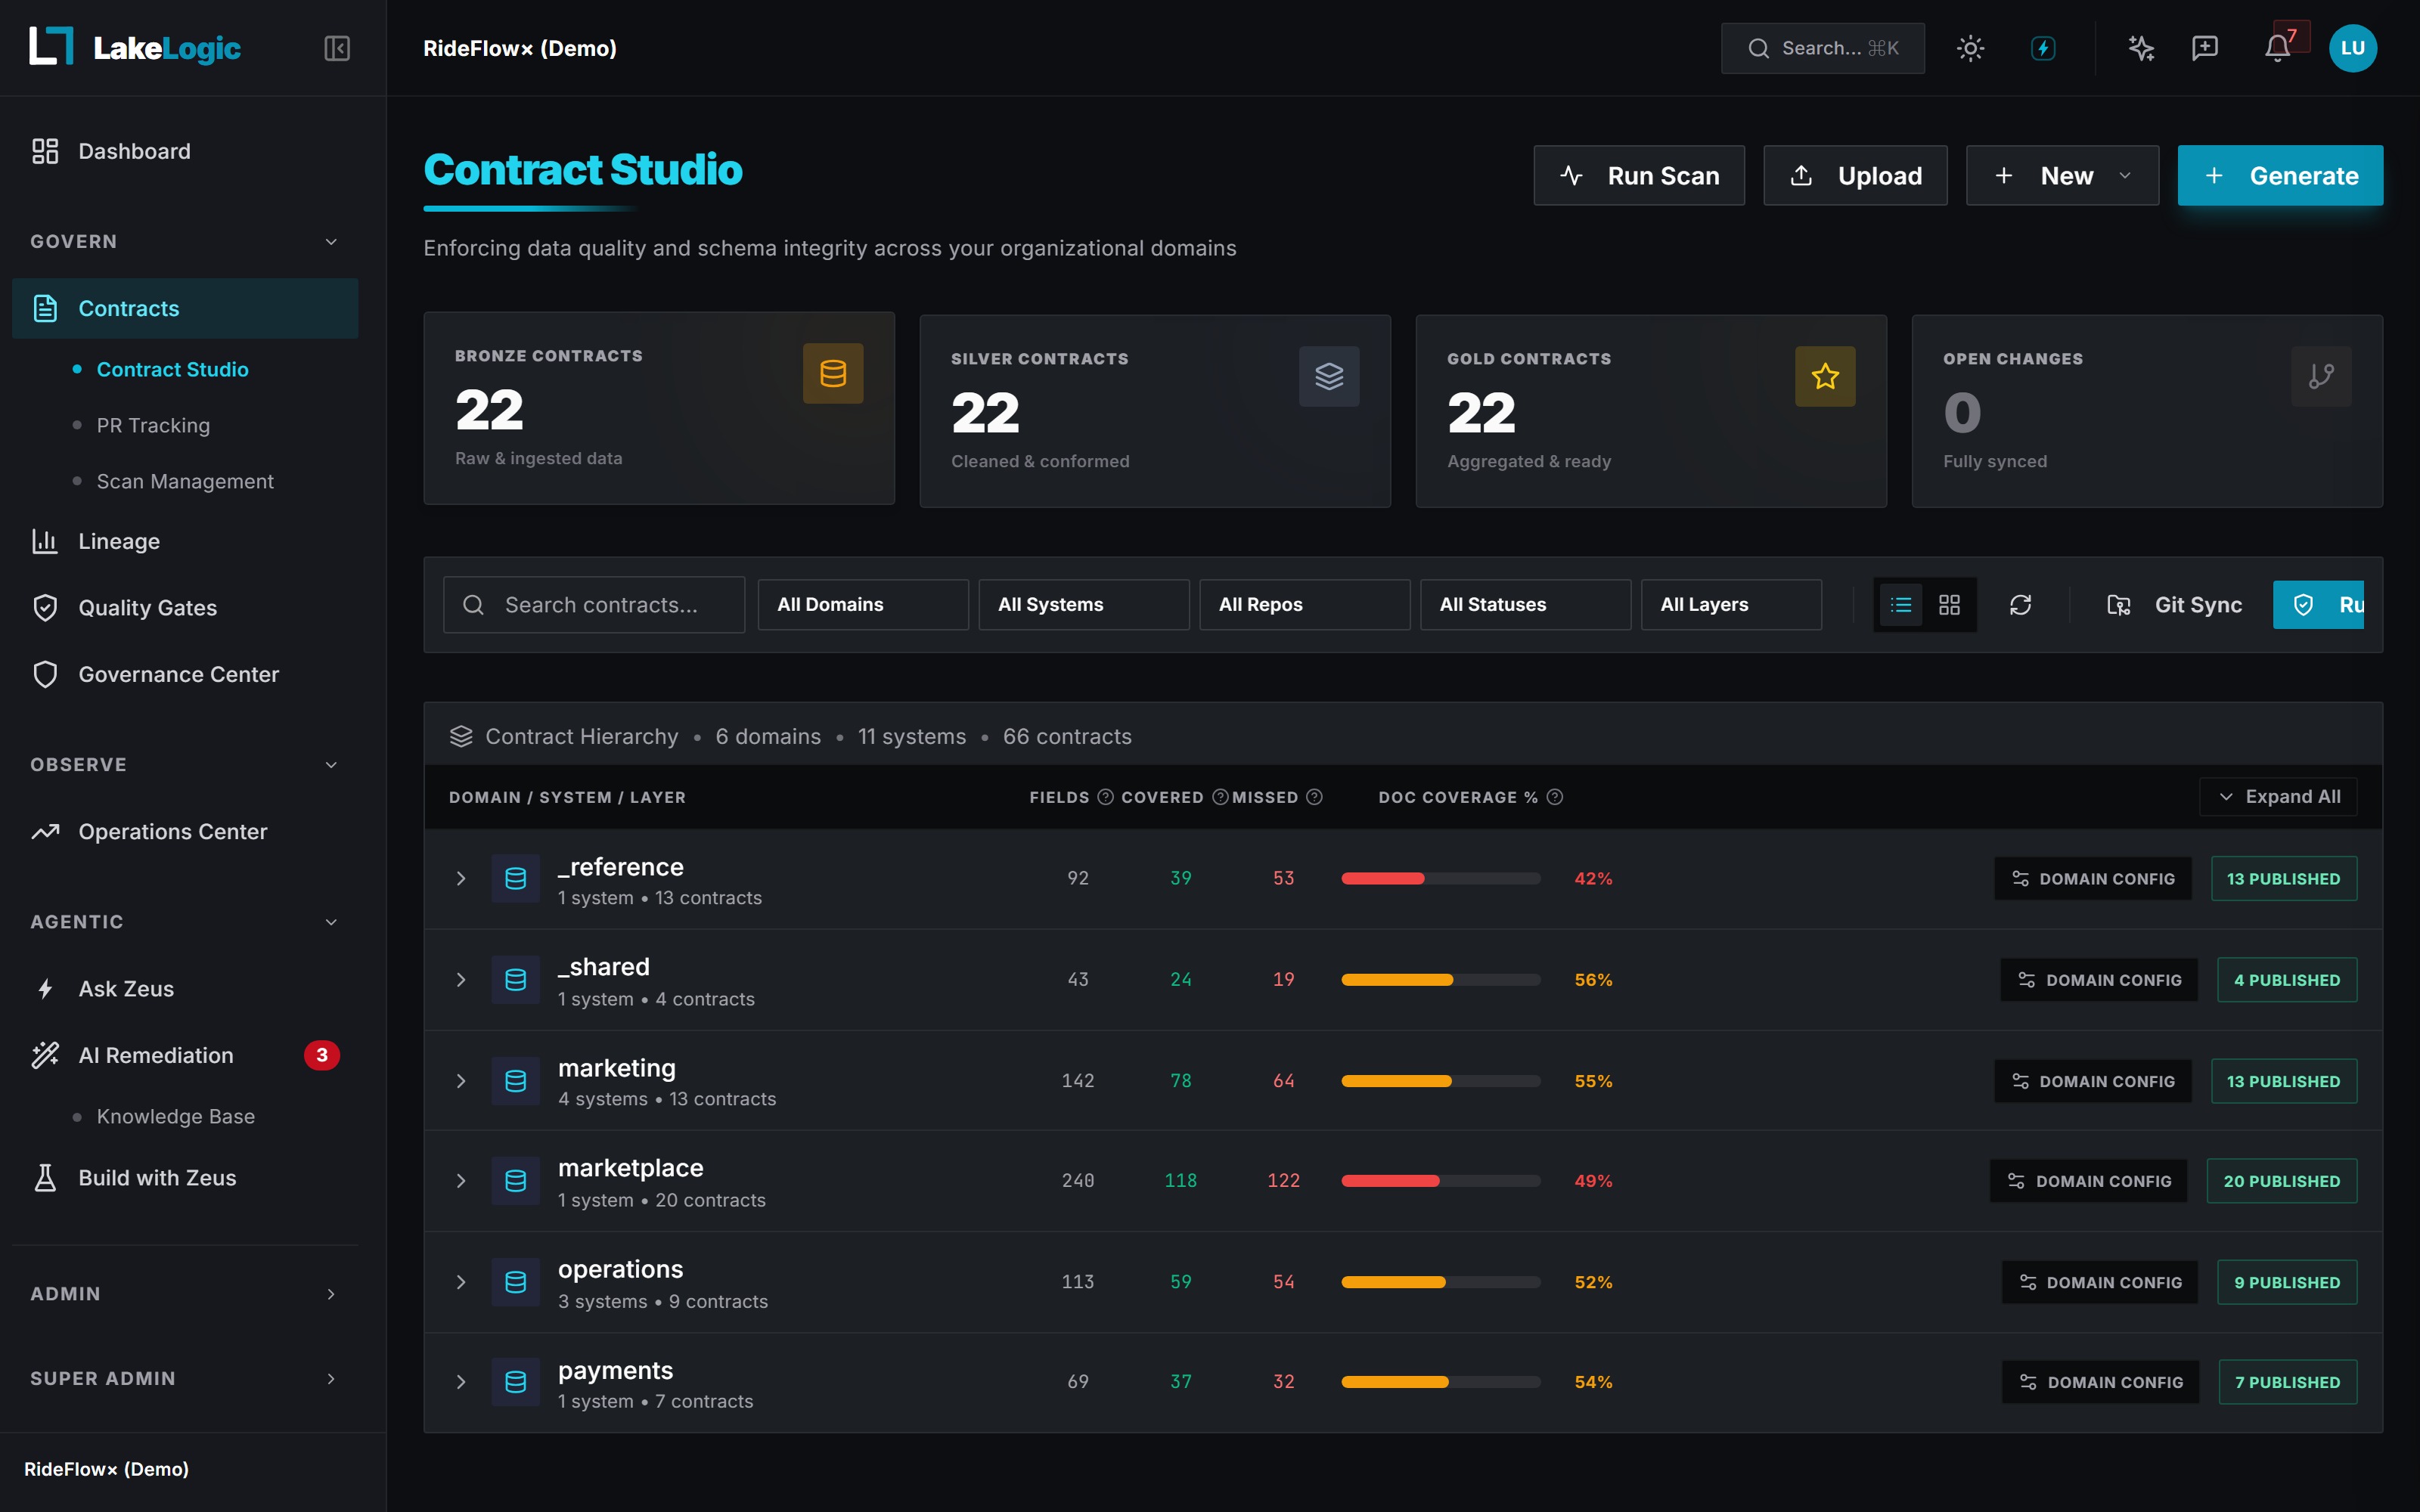
Task: Open Lineage in sidebar
Action: coord(185,541)
